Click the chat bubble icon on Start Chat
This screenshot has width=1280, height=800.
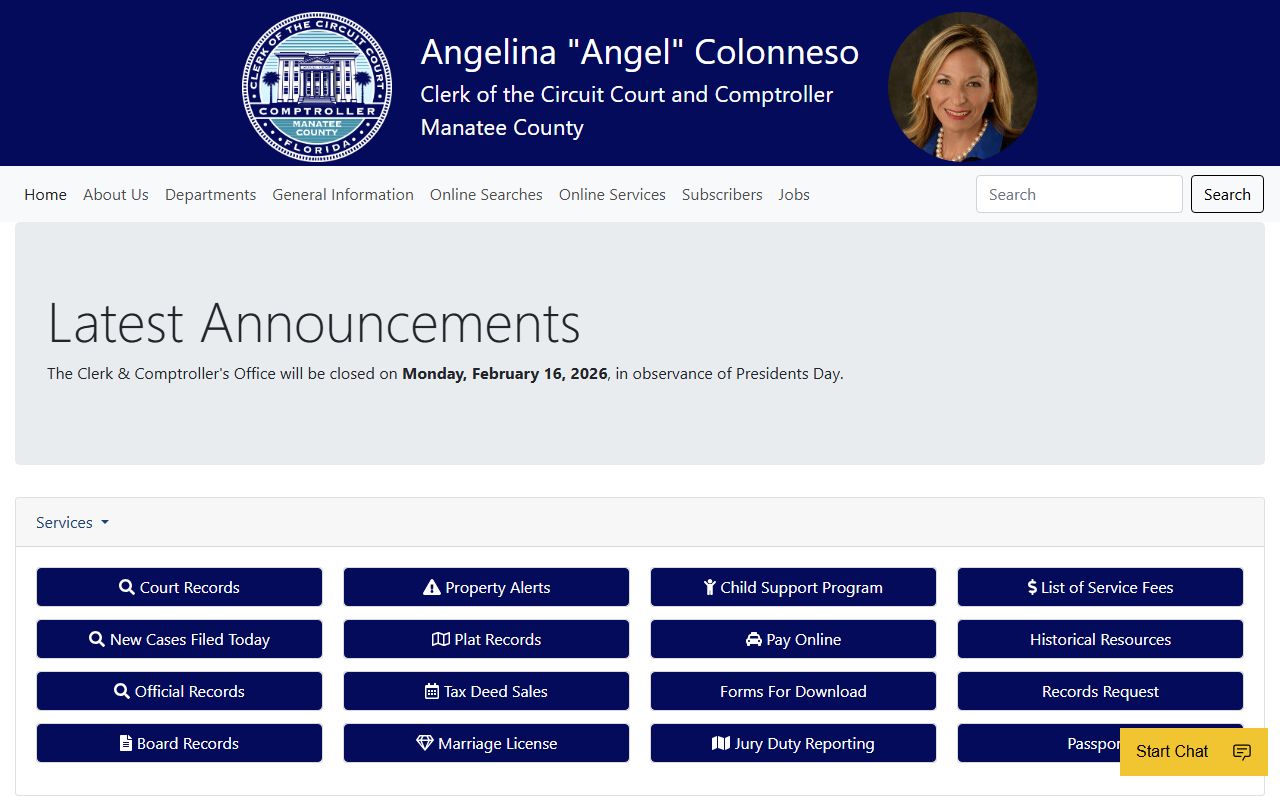click(1242, 752)
